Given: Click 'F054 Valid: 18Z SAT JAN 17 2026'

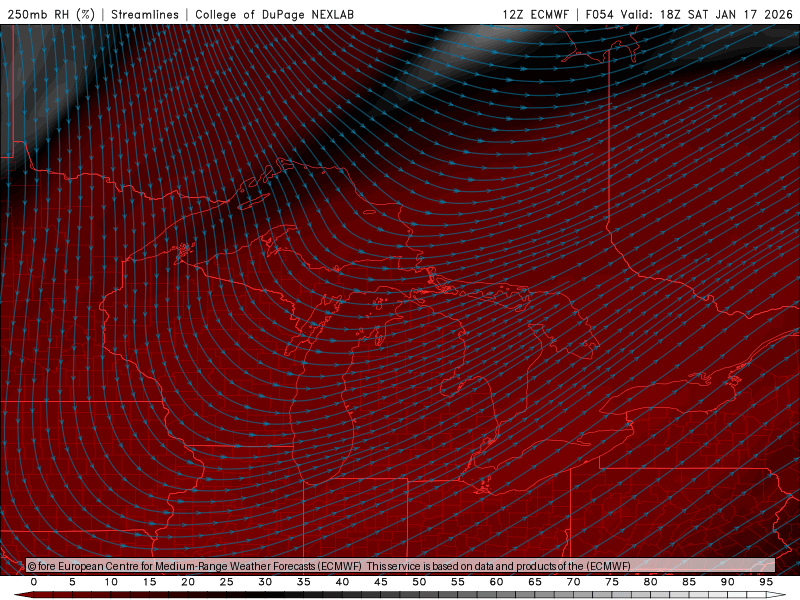Looking at the screenshot, I should 689,14.
